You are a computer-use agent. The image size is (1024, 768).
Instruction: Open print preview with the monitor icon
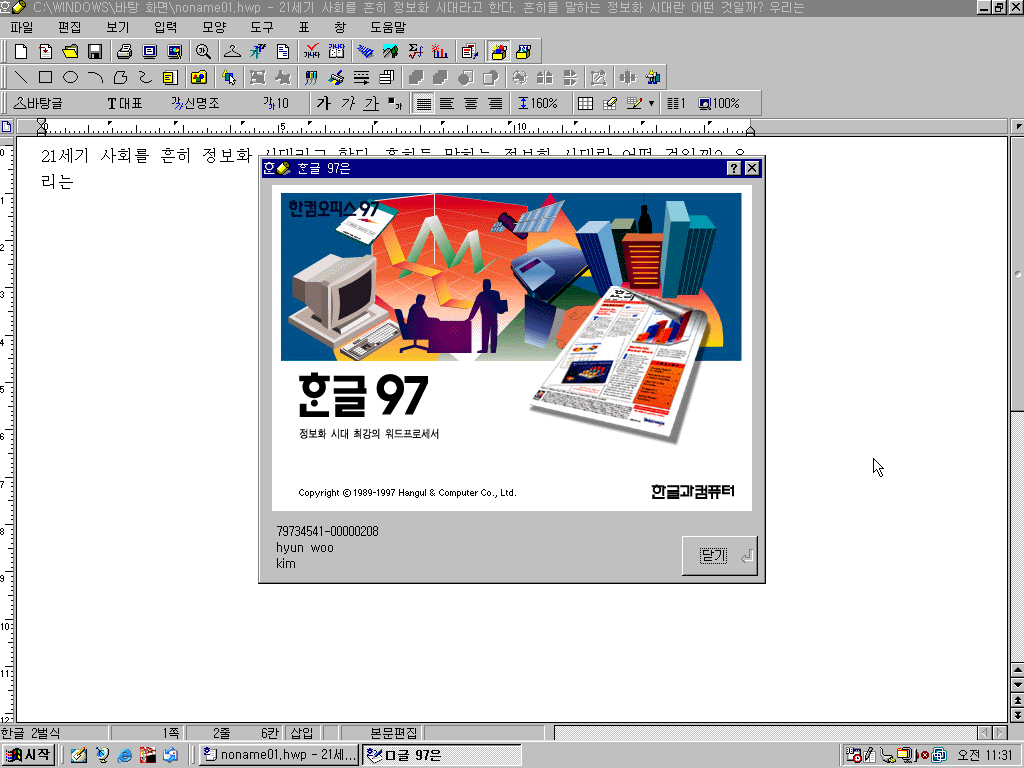(150, 52)
